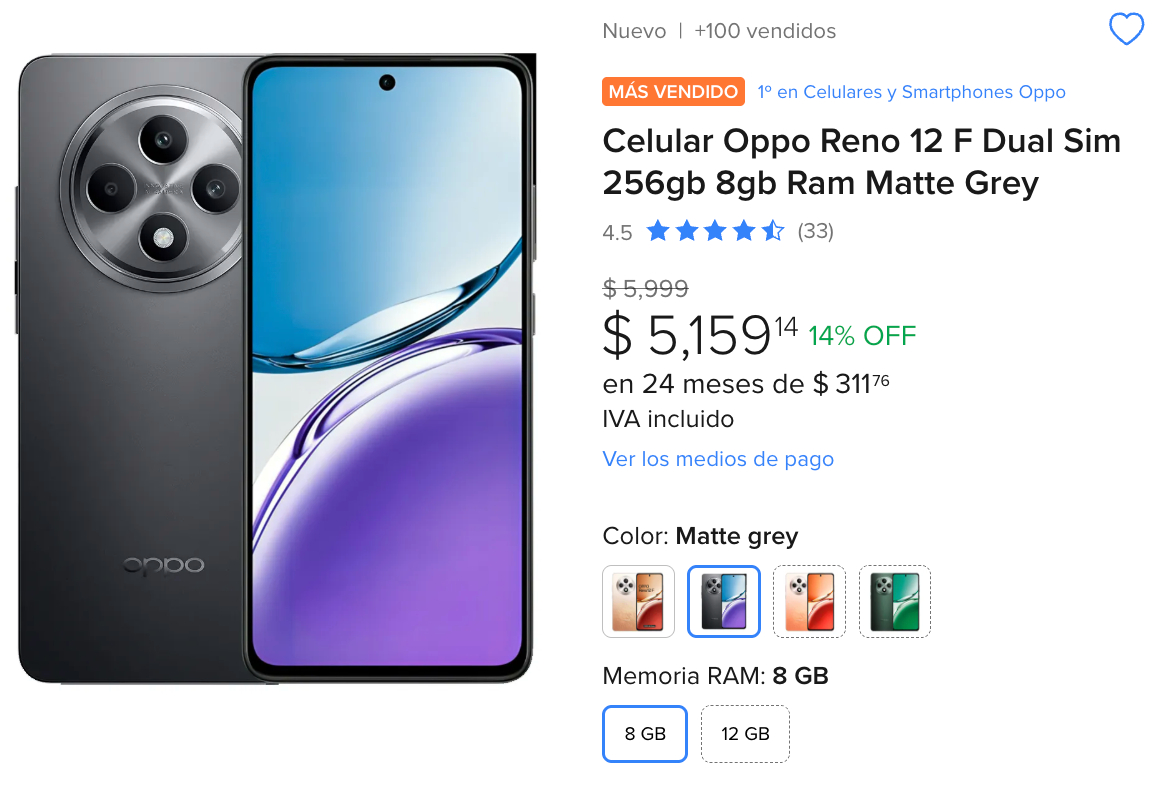Pick the third orange color variant

coord(809,601)
